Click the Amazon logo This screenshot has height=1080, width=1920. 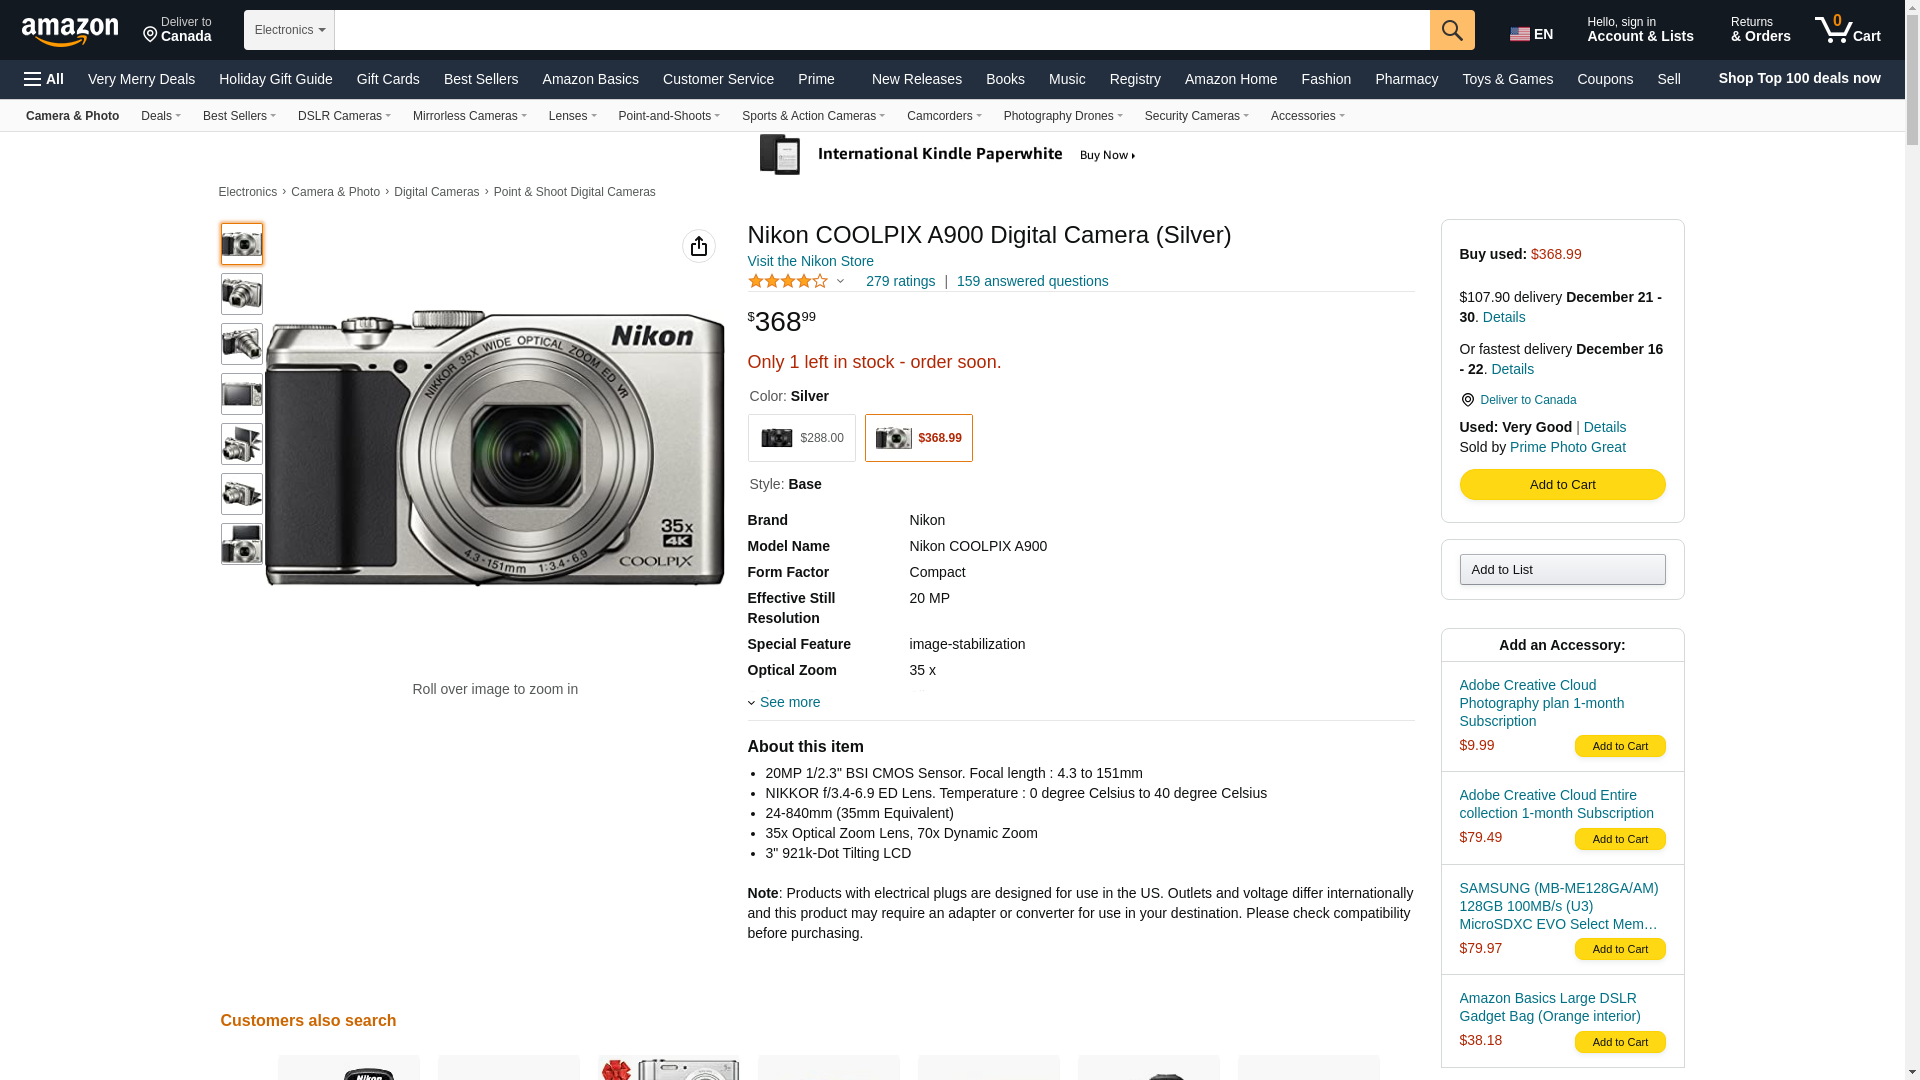[x=70, y=31]
